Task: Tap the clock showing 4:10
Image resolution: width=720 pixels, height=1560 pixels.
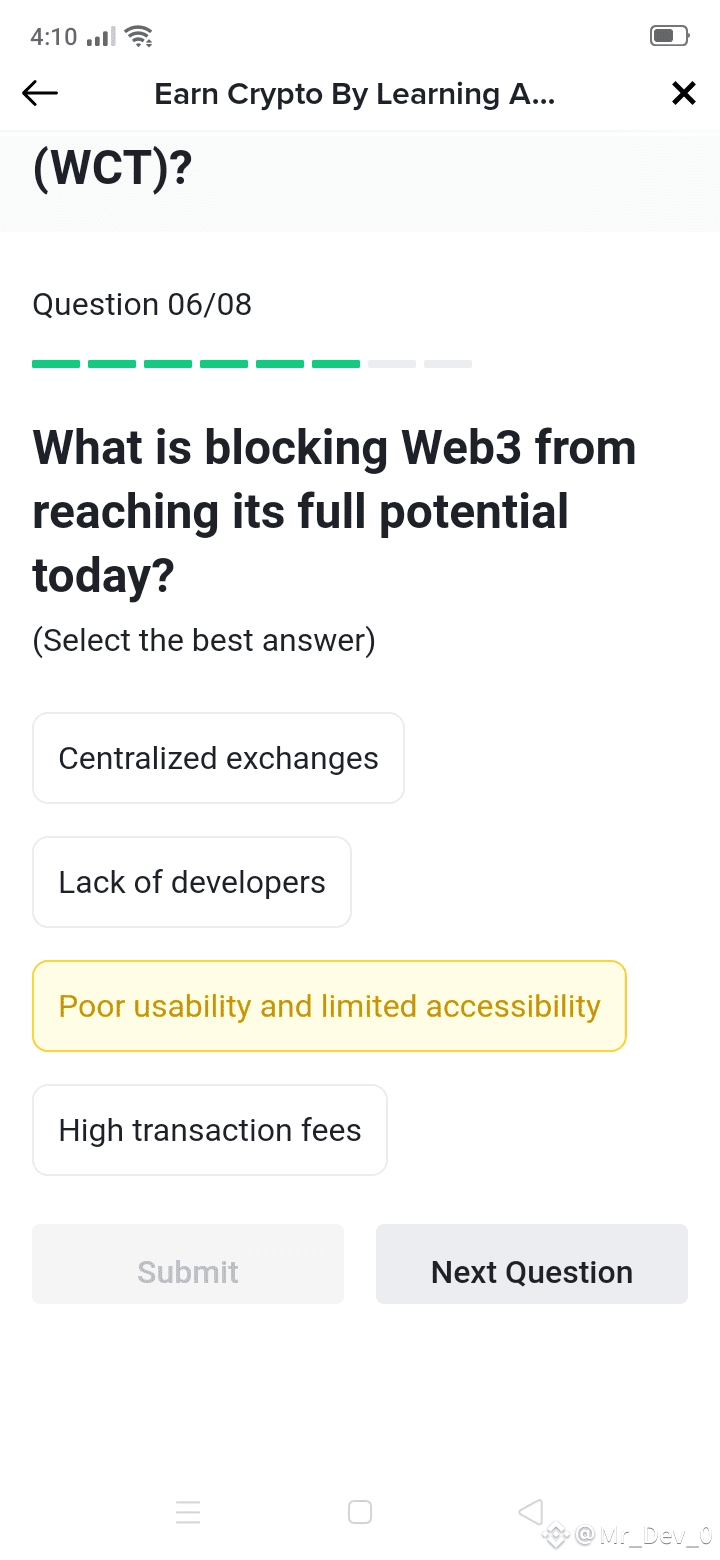Action: (53, 37)
